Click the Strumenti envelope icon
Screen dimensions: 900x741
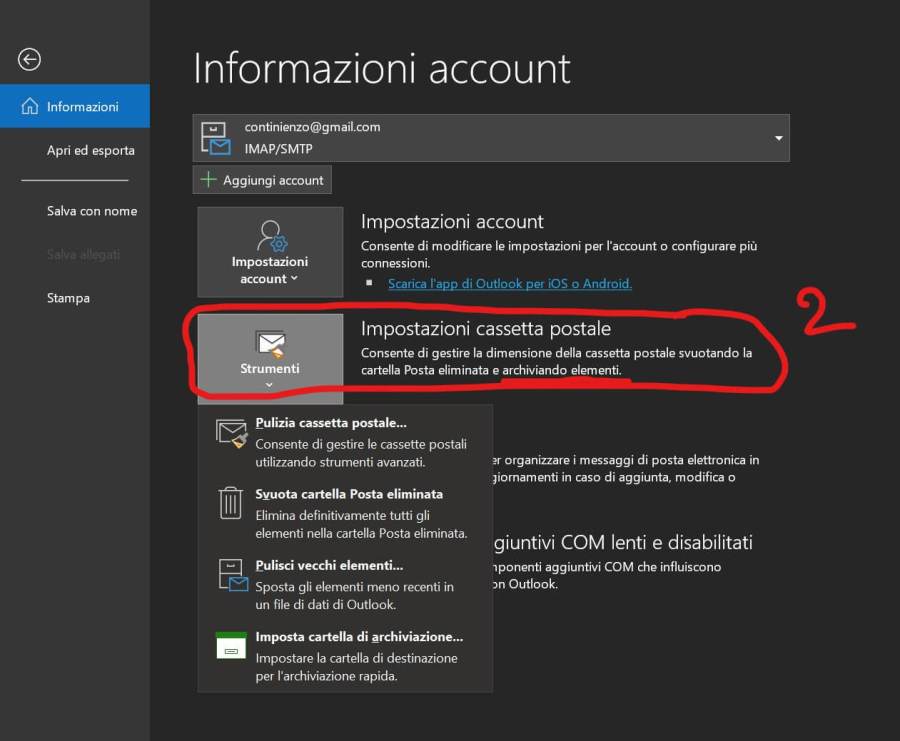(x=270, y=344)
